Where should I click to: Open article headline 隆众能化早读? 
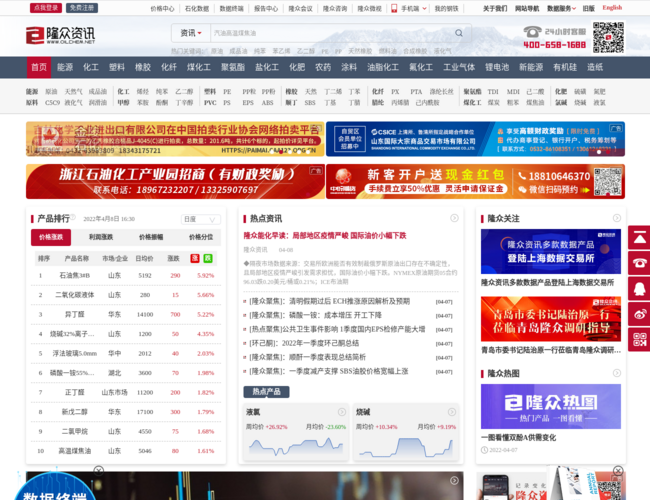325,236
